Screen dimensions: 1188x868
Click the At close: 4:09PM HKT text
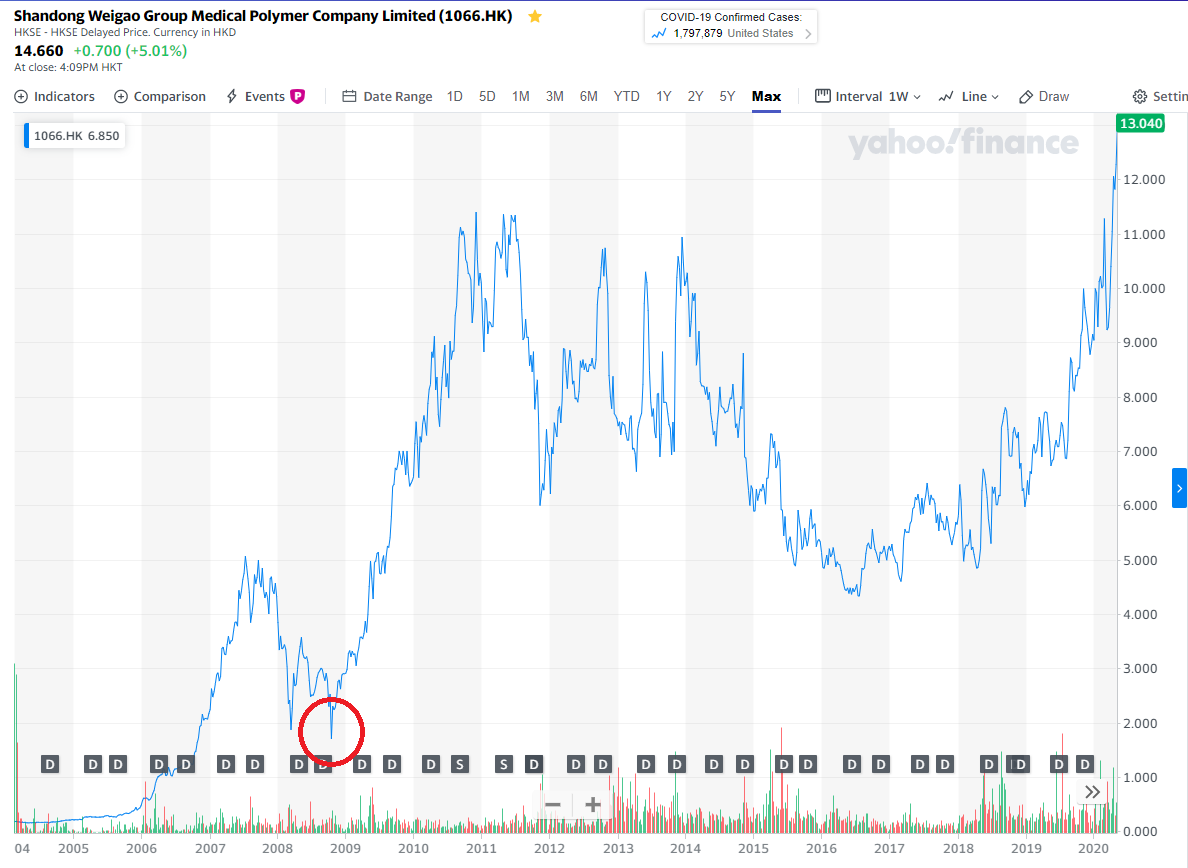[68, 67]
